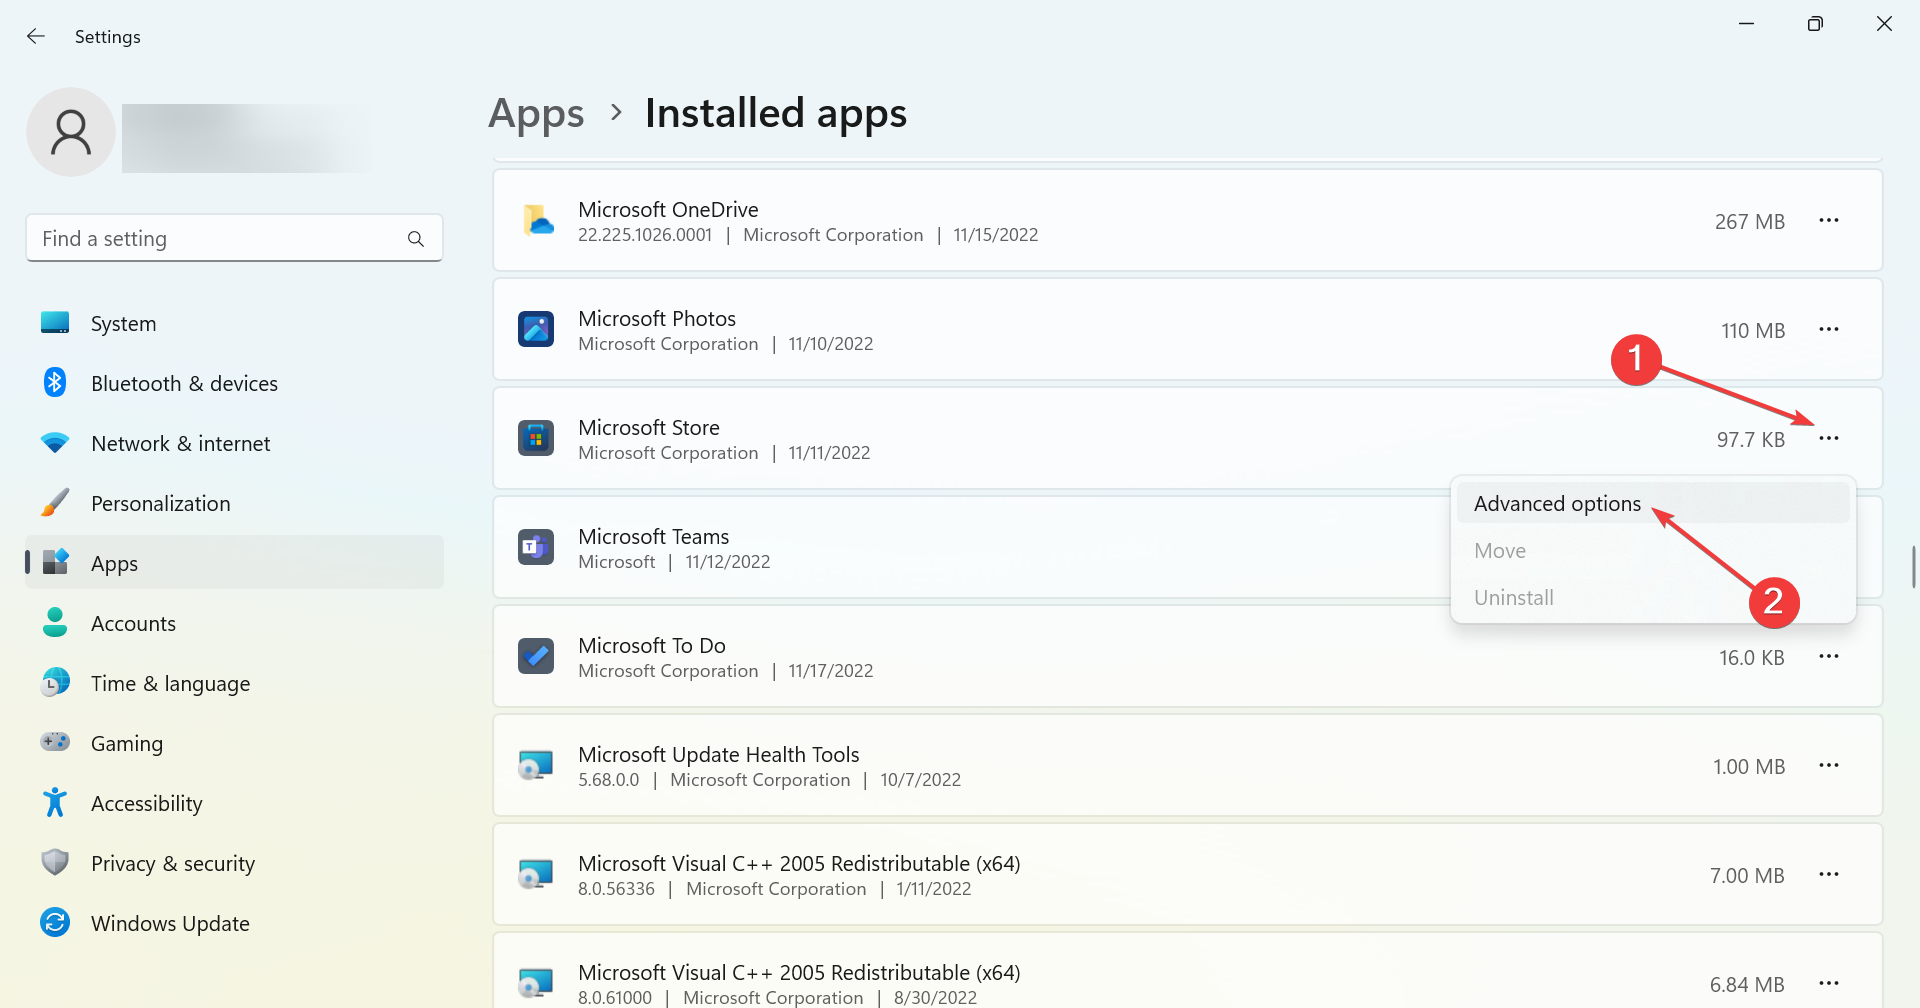The width and height of the screenshot is (1920, 1008).
Task: Click the Microsoft Store app icon
Action: [x=536, y=438]
